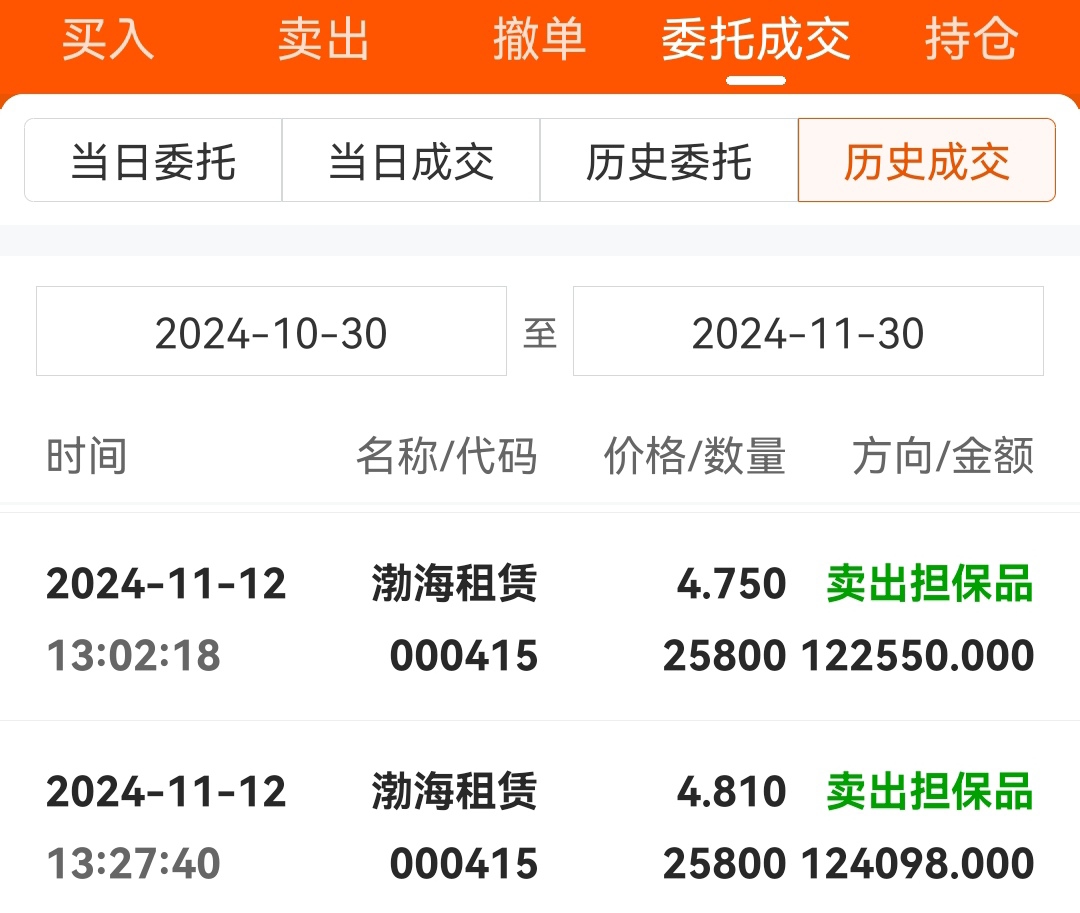
Task: Click the 时间 column header
Action: [x=87, y=456]
